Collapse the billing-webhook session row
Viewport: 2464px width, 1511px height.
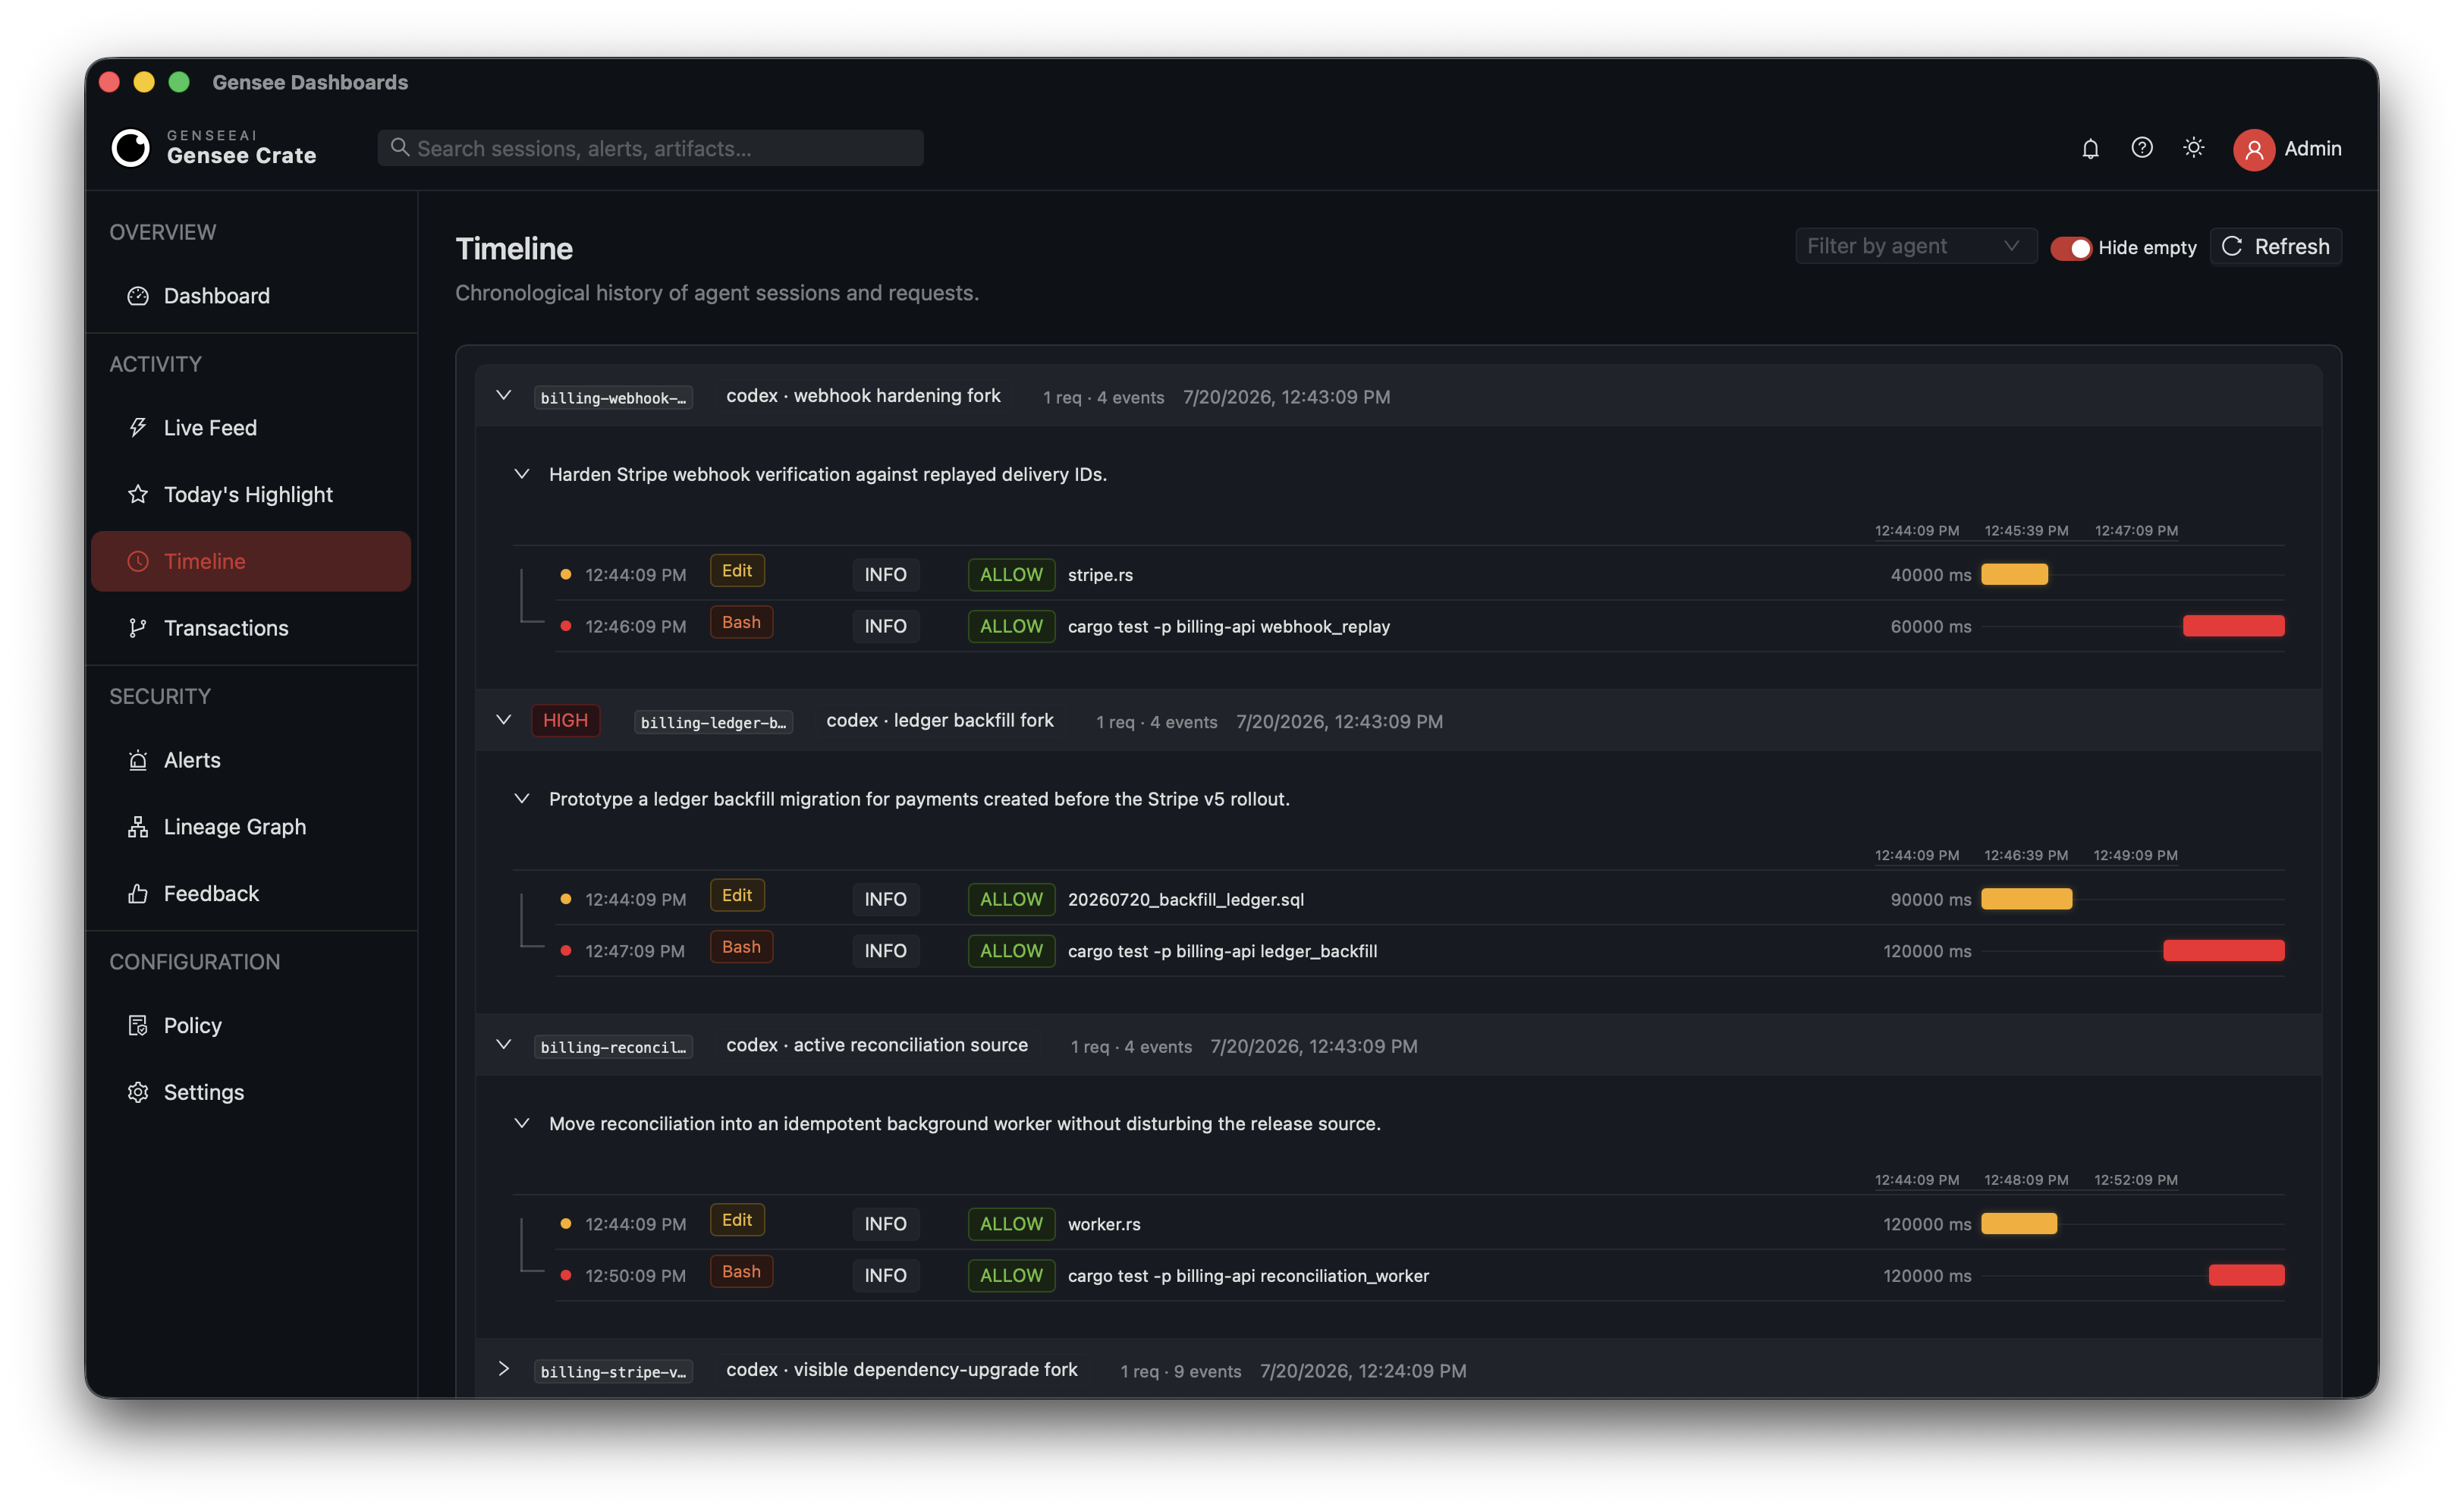point(503,396)
